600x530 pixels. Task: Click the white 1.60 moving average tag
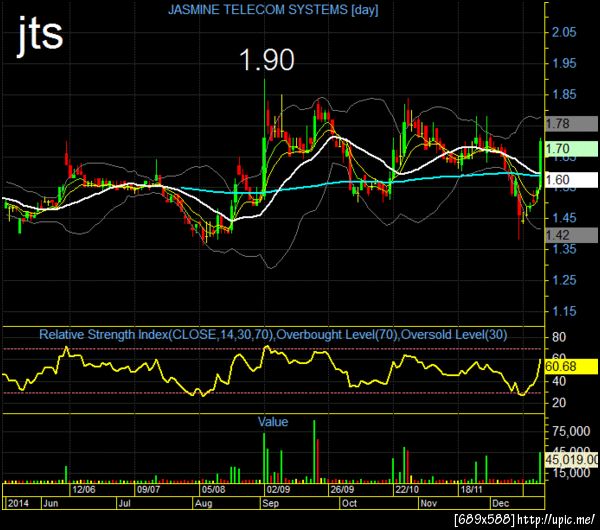pyautogui.click(x=571, y=180)
